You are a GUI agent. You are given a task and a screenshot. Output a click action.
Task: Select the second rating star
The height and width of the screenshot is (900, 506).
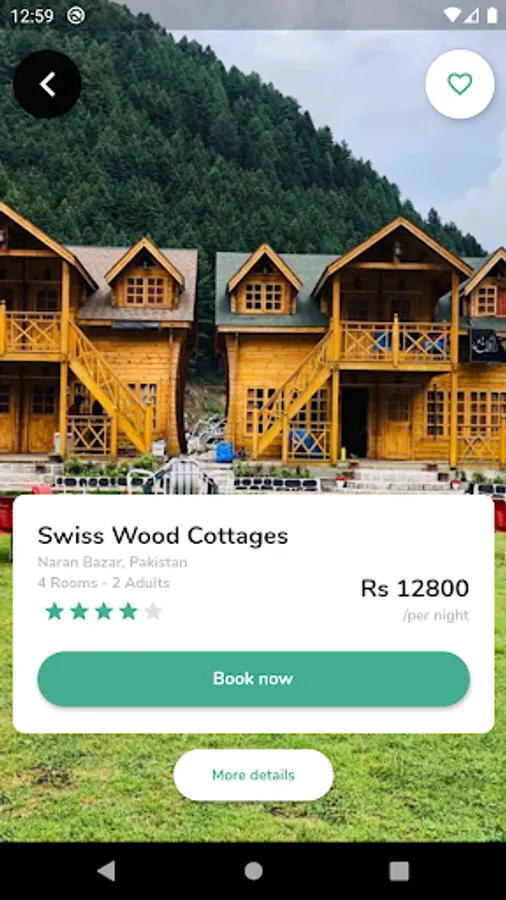(79, 611)
